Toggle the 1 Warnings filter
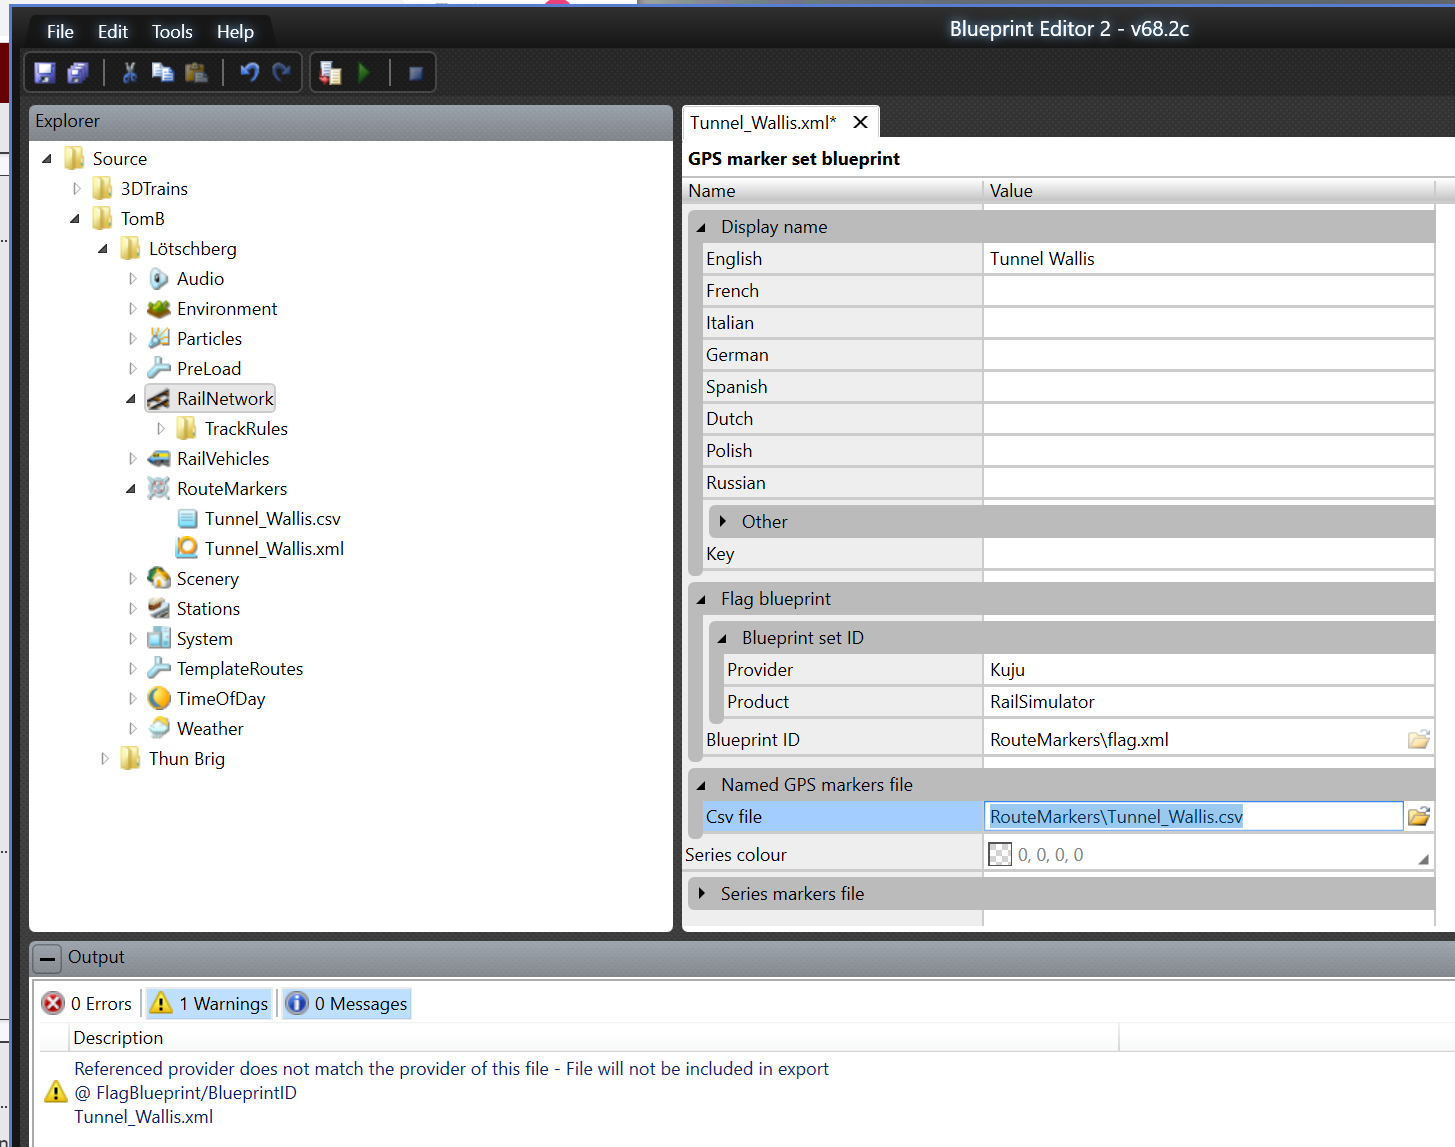Viewport: 1455px width, 1147px height. pos(210,1004)
